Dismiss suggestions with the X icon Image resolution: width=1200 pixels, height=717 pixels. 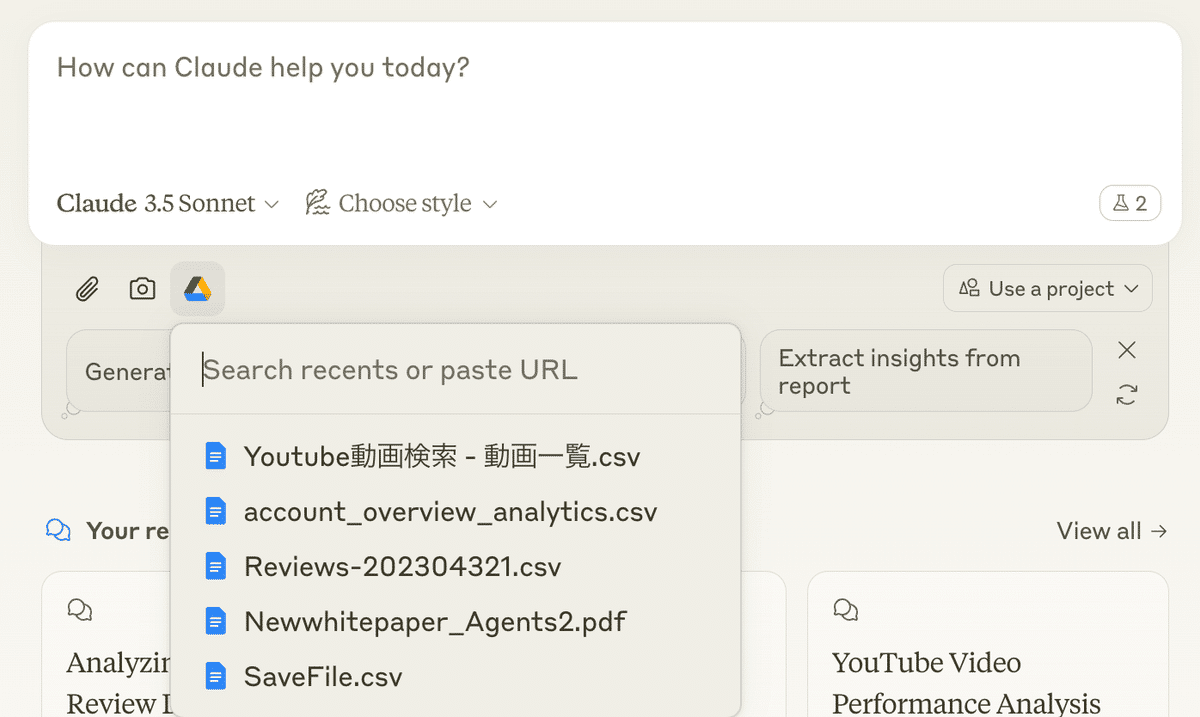(1127, 350)
